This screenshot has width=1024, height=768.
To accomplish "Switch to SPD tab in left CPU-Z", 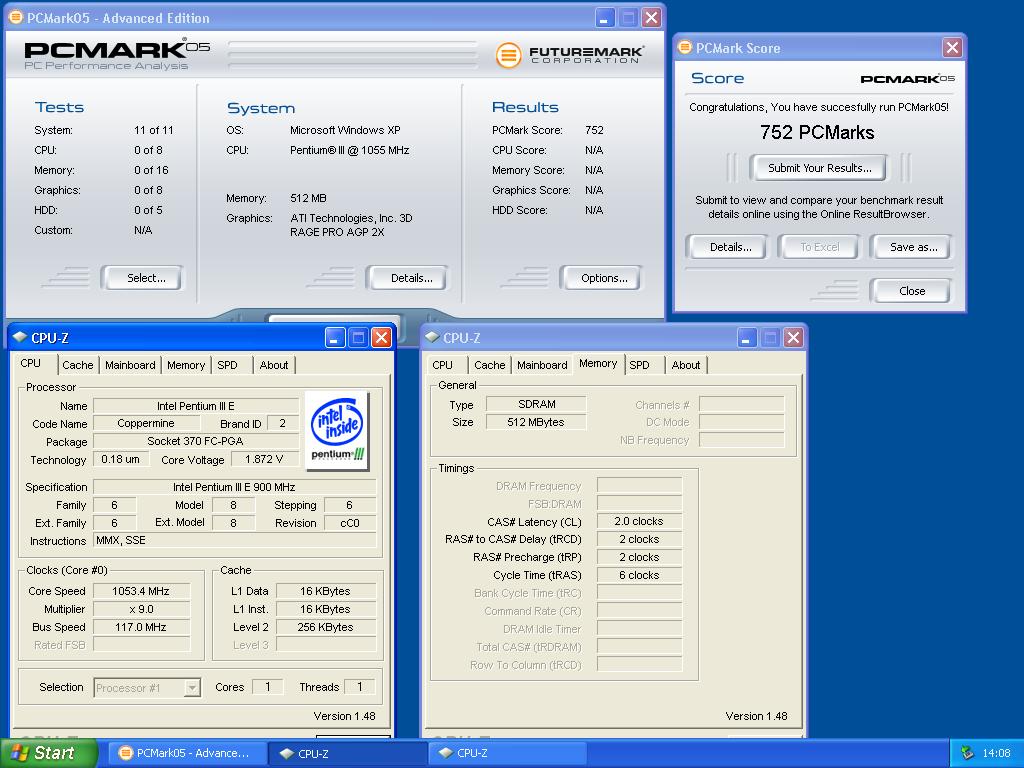I will pyautogui.click(x=227, y=365).
